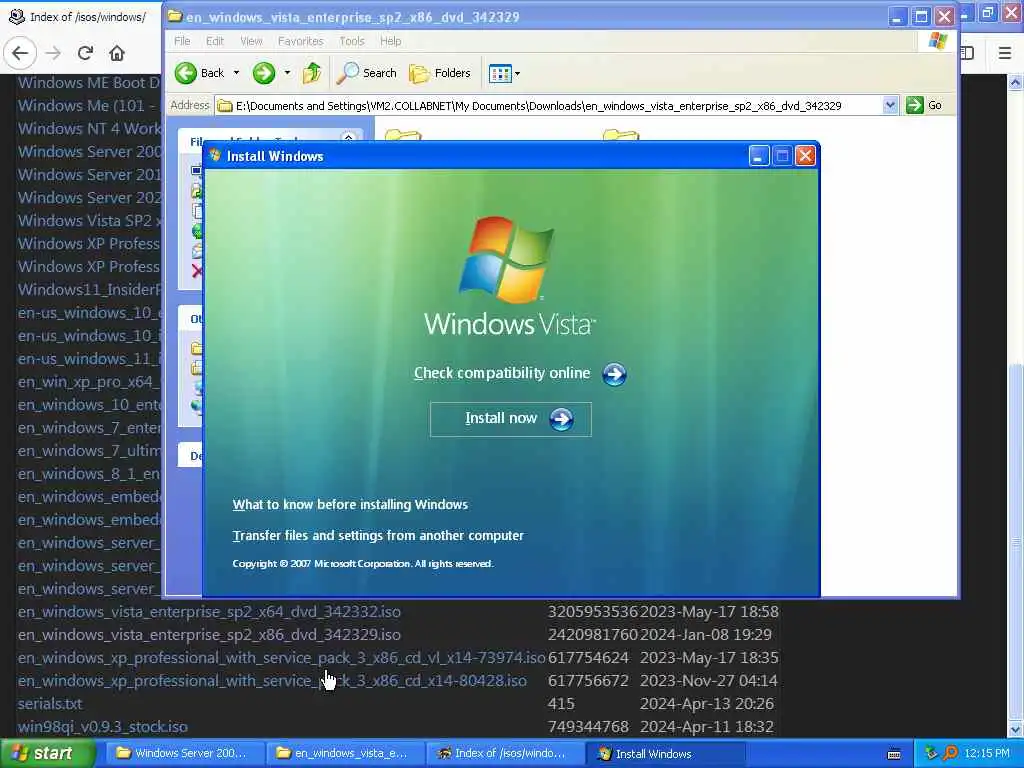Open the serials.txt link
Image resolution: width=1024 pixels, height=768 pixels.
50,704
